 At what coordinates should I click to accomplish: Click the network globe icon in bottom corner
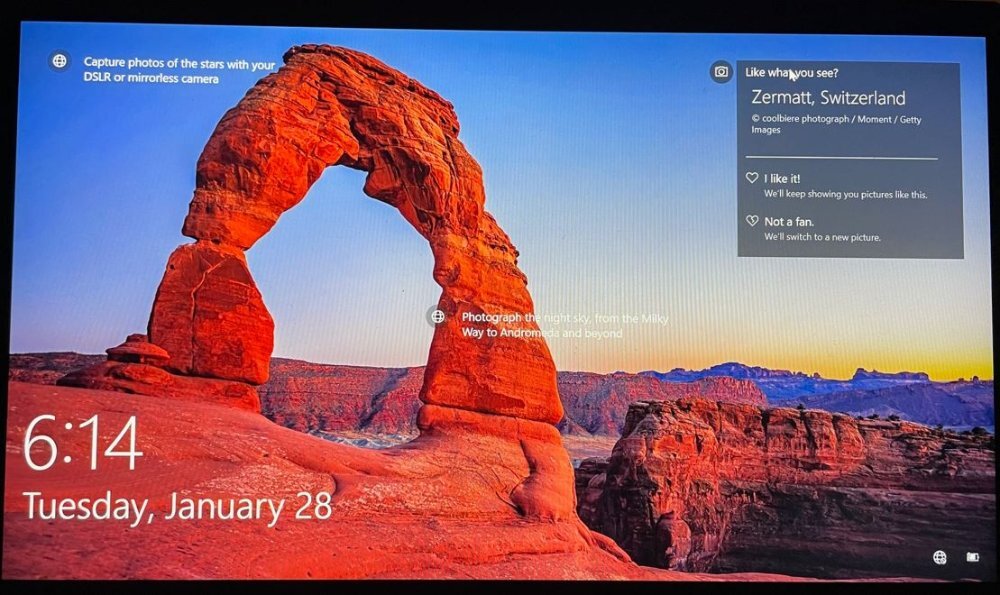[939, 557]
